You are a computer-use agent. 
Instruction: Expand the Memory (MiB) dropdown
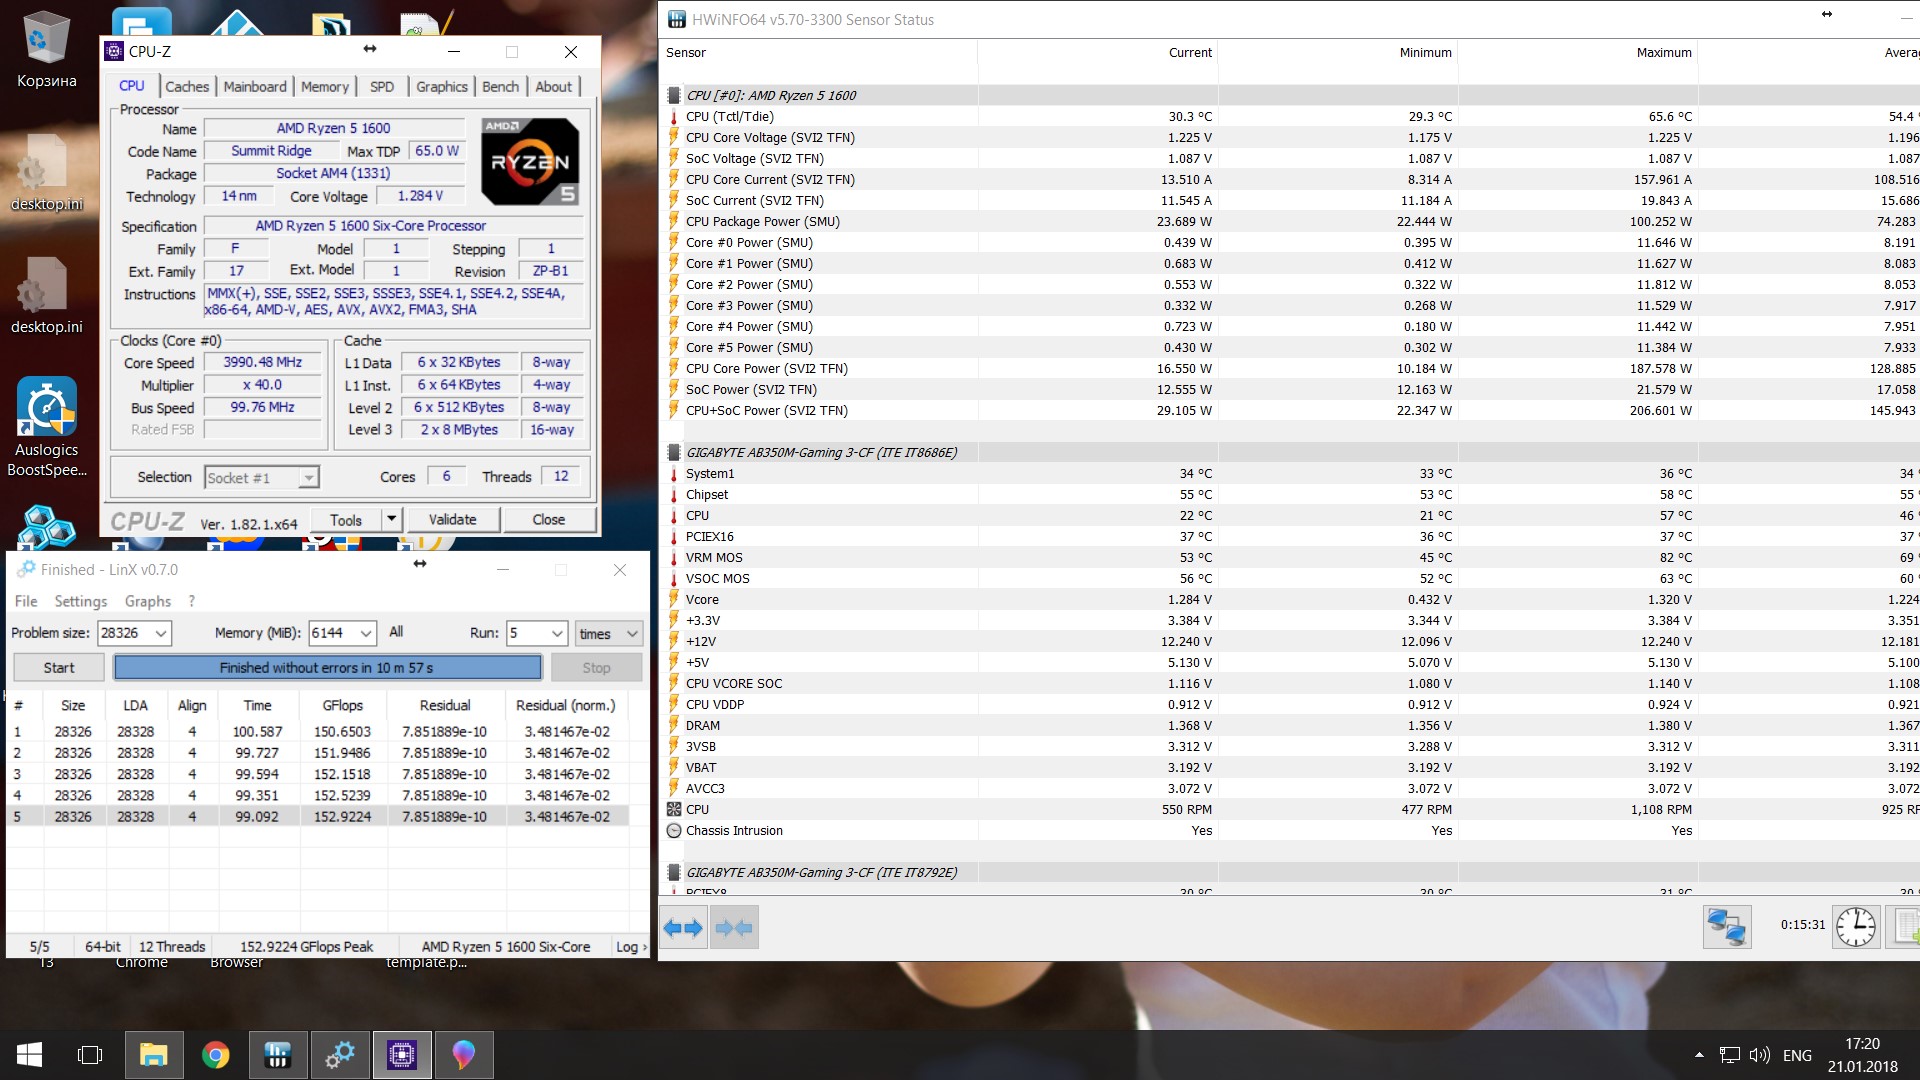(366, 633)
